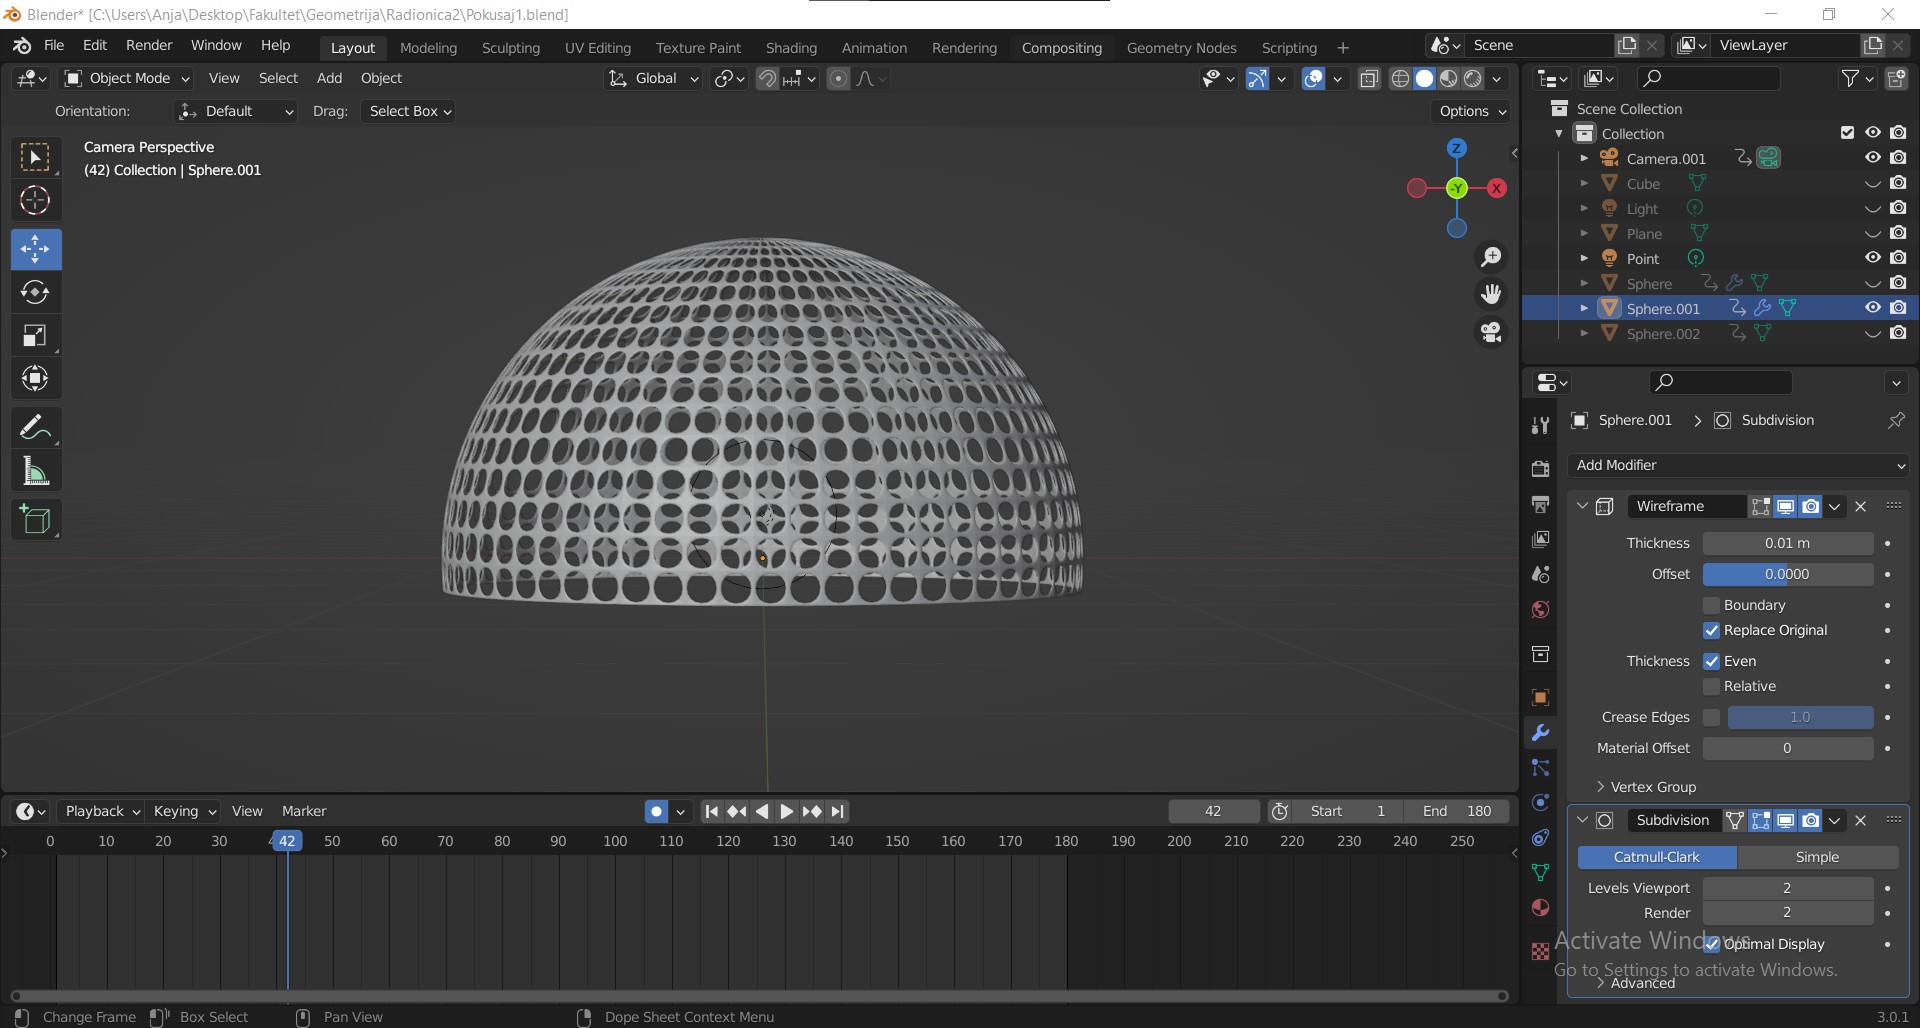Open the Options dropdown in viewport

coord(1472,111)
